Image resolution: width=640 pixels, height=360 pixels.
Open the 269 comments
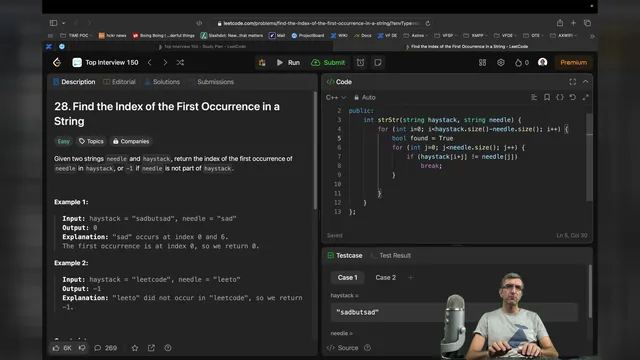105,348
